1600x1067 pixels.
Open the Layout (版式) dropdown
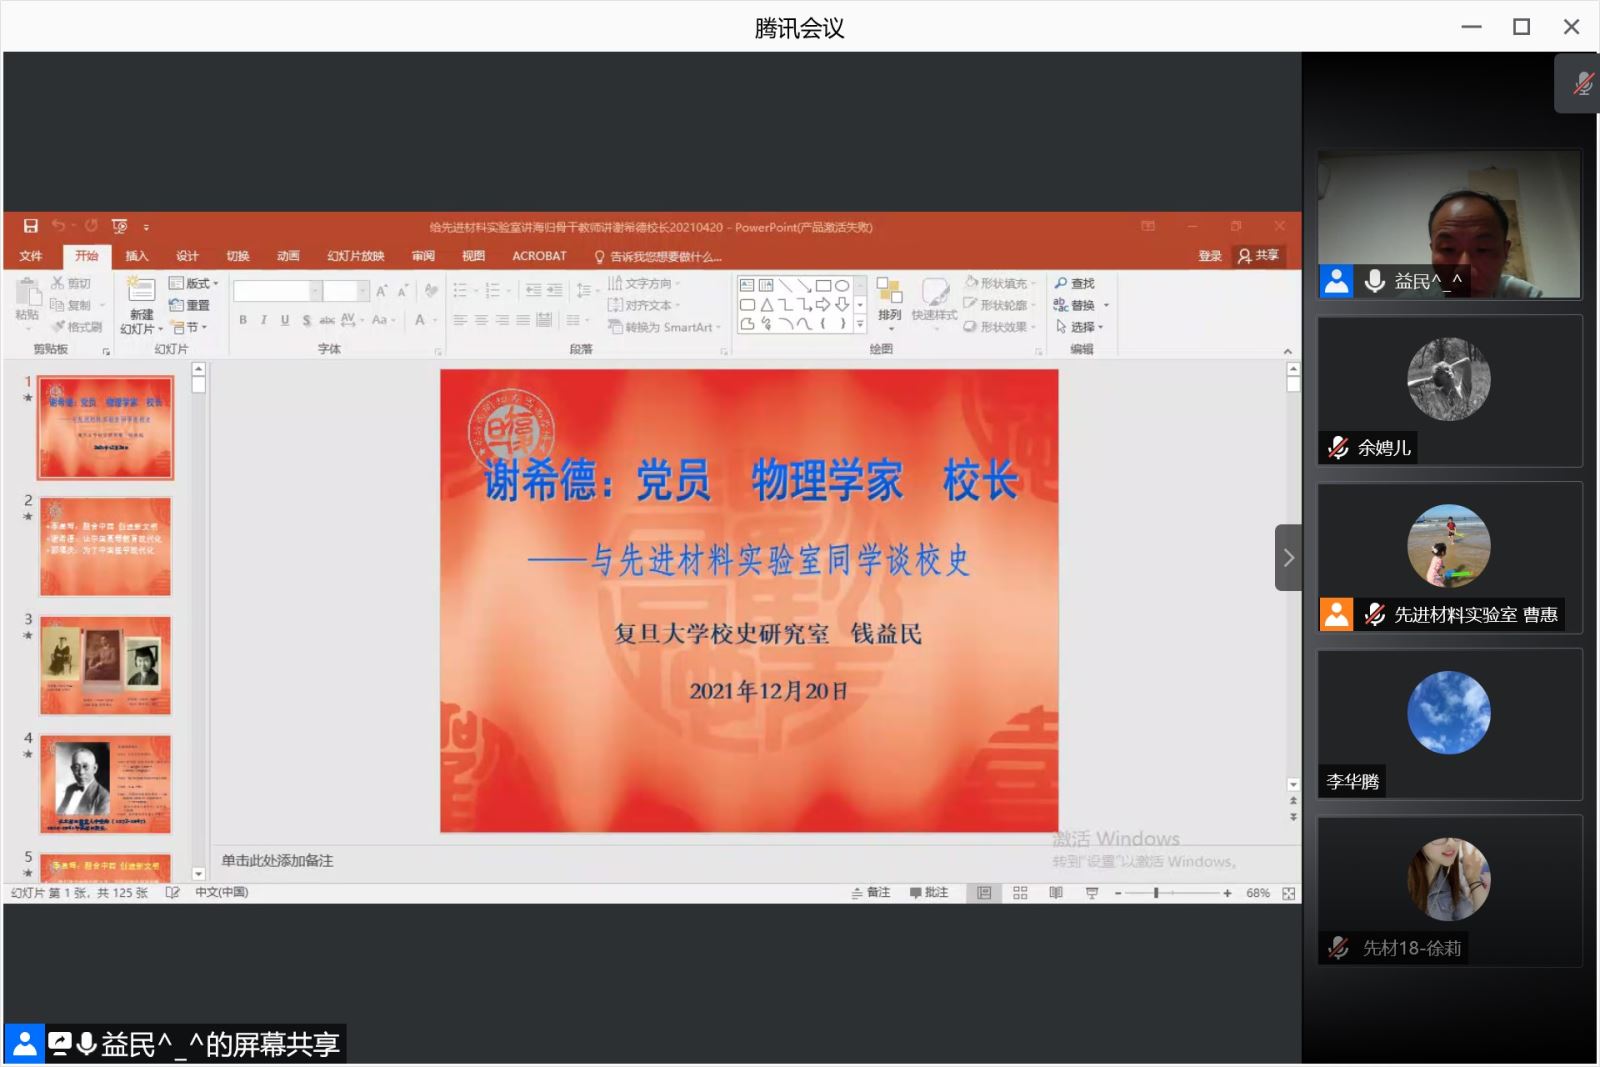click(x=194, y=284)
